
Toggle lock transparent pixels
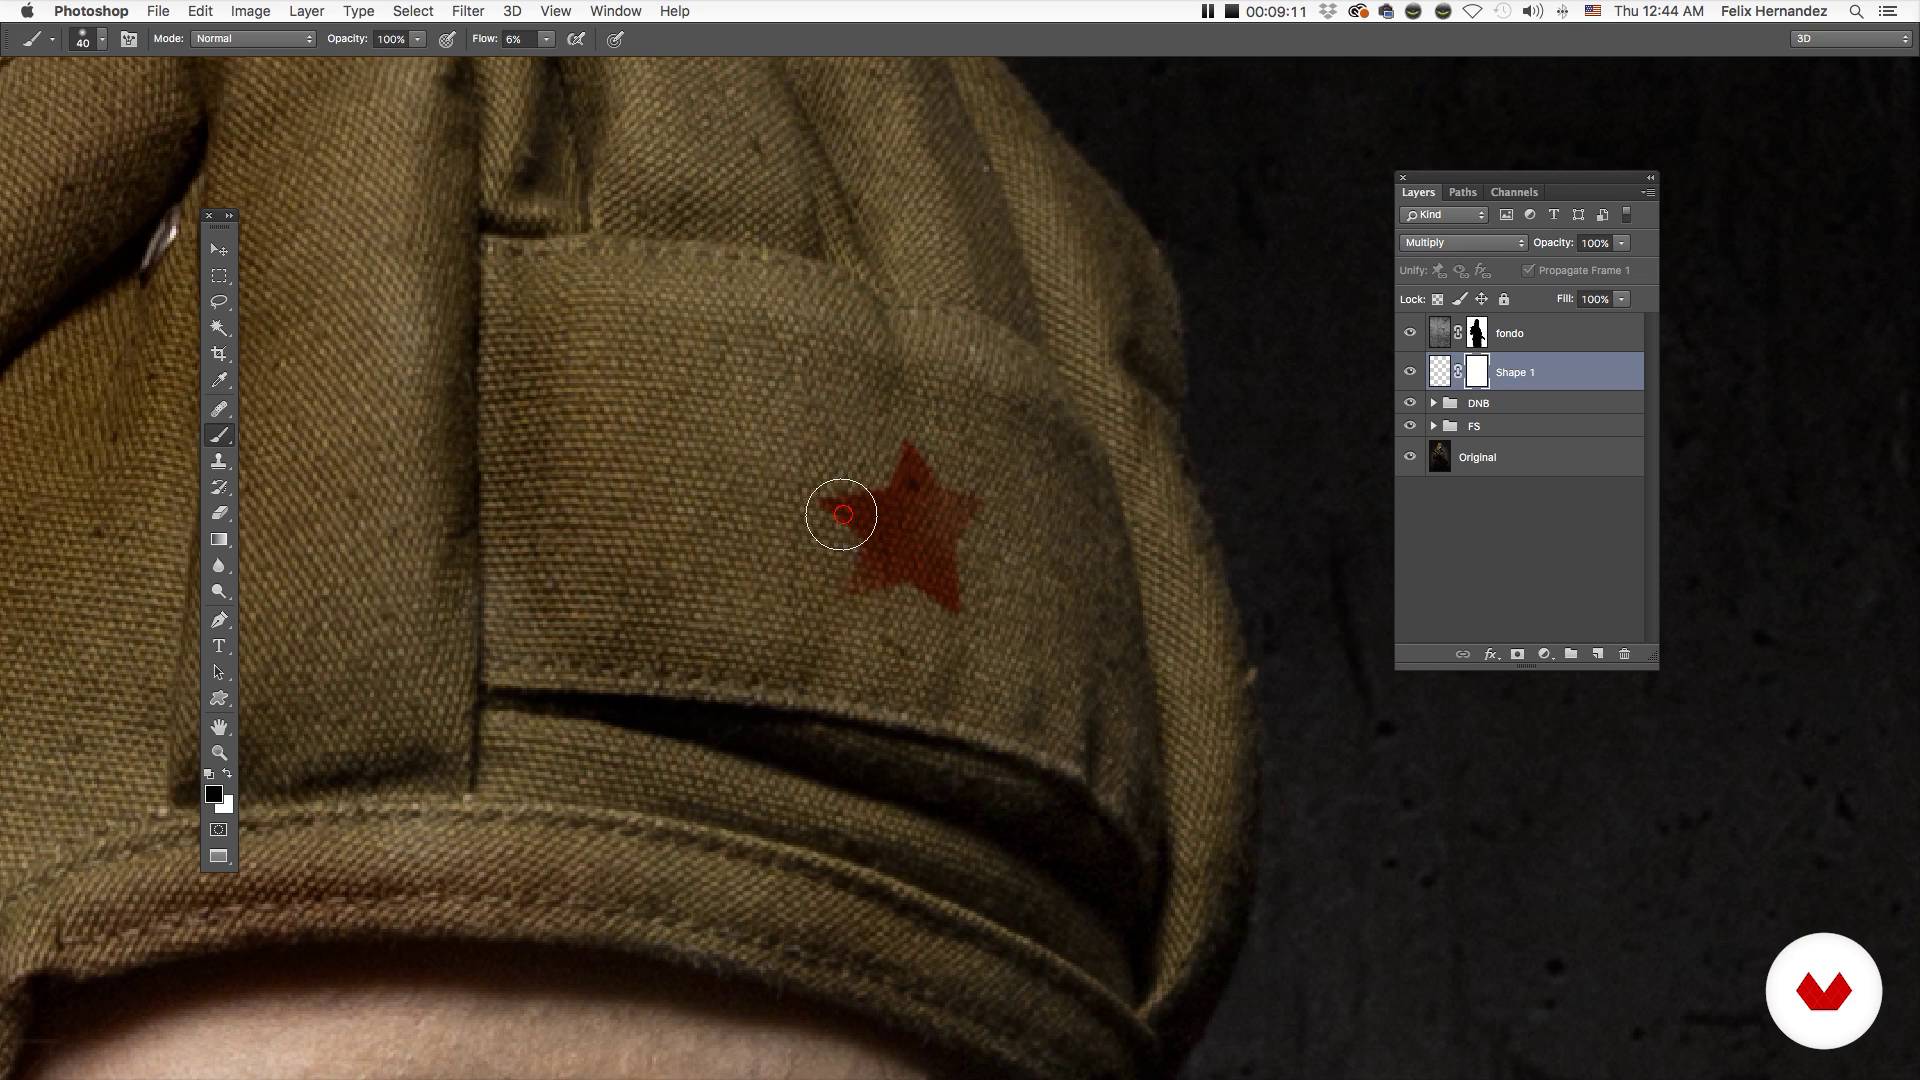1437,299
